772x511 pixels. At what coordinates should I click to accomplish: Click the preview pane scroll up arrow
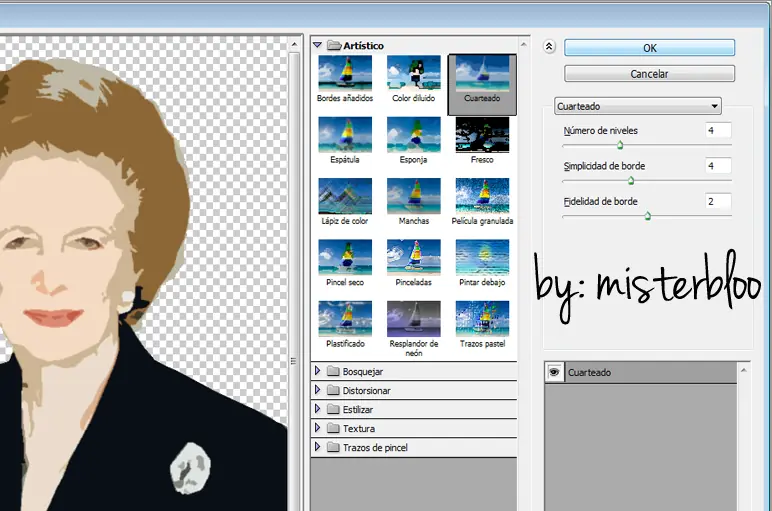tap(294, 44)
